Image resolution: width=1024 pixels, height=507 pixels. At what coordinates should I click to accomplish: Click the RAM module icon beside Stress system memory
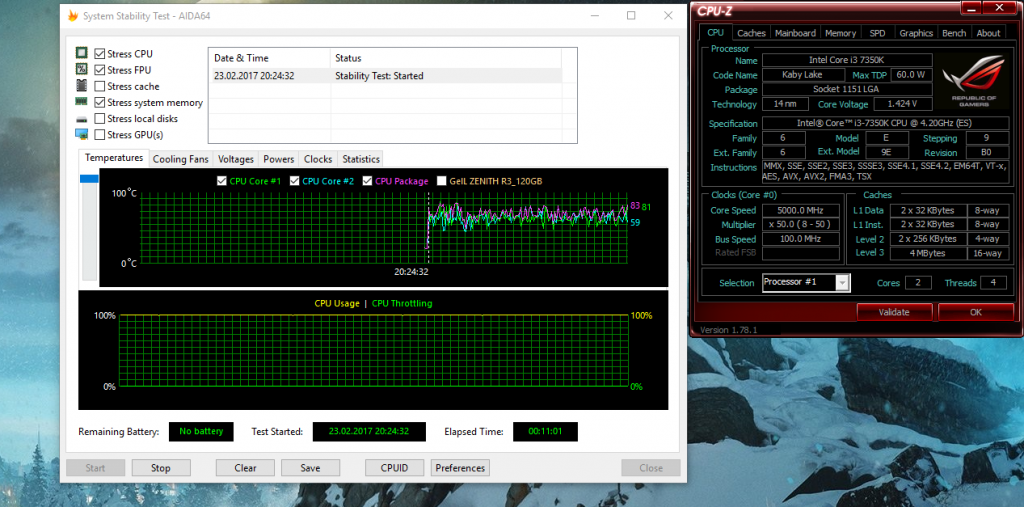tap(82, 102)
